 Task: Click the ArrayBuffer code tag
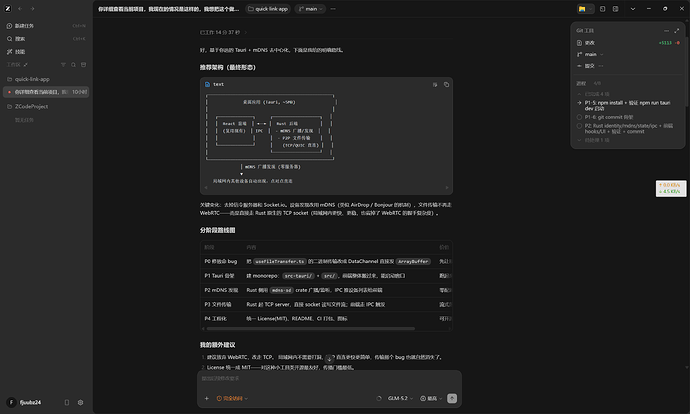tap(413, 261)
